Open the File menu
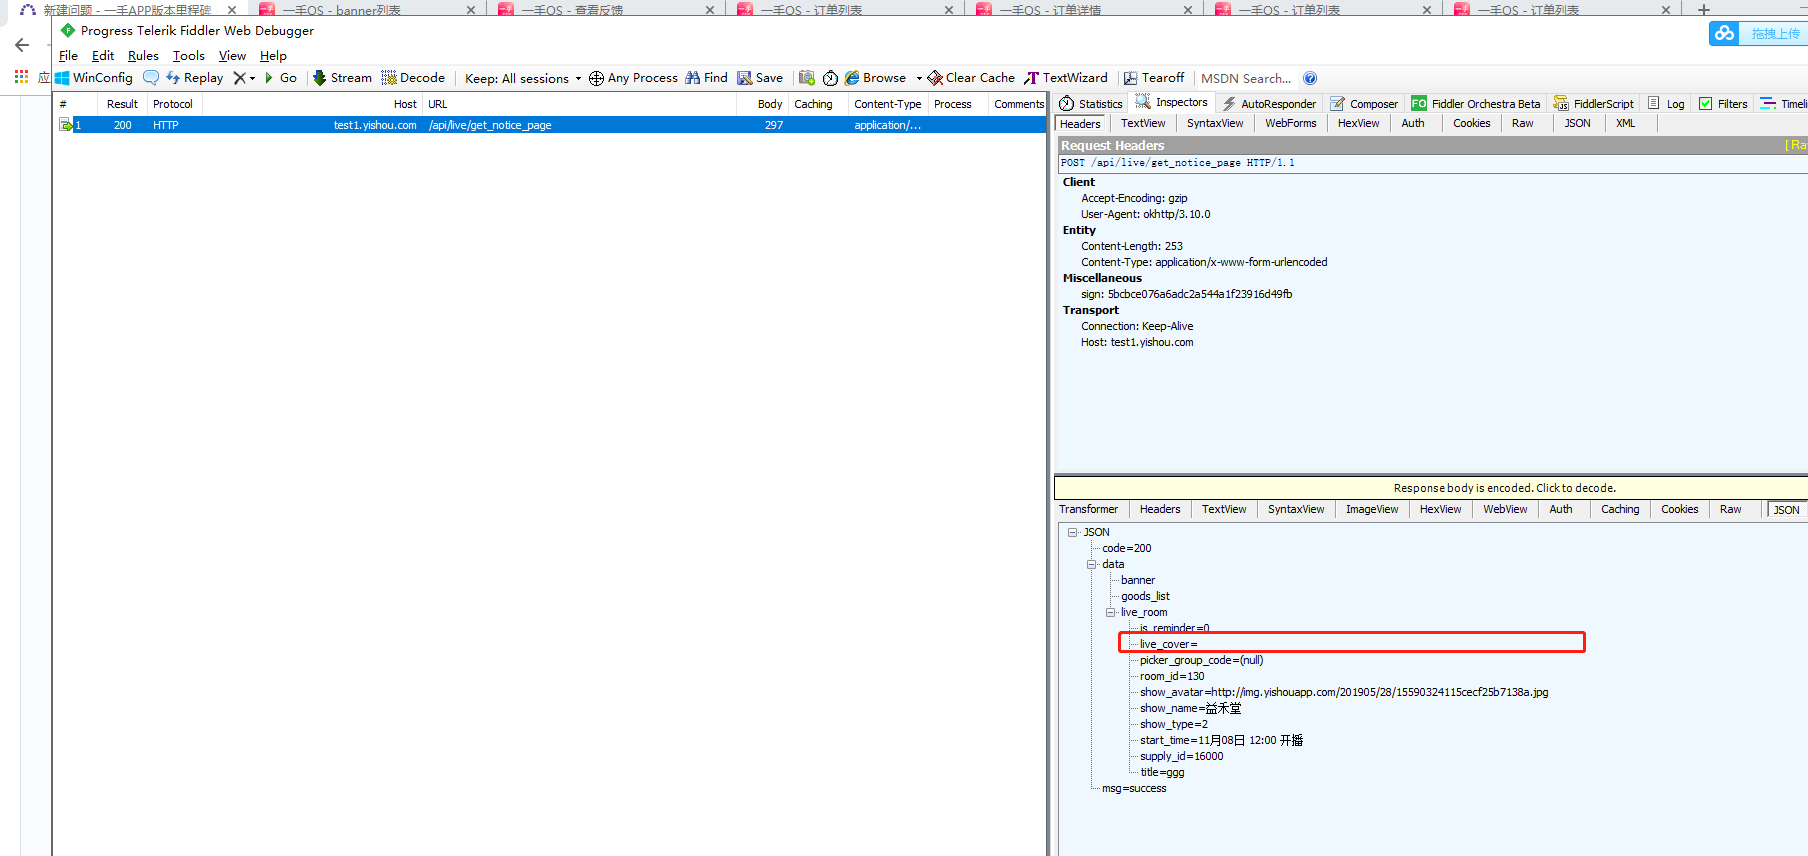The width and height of the screenshot is (1808, 856). (68, 56)
